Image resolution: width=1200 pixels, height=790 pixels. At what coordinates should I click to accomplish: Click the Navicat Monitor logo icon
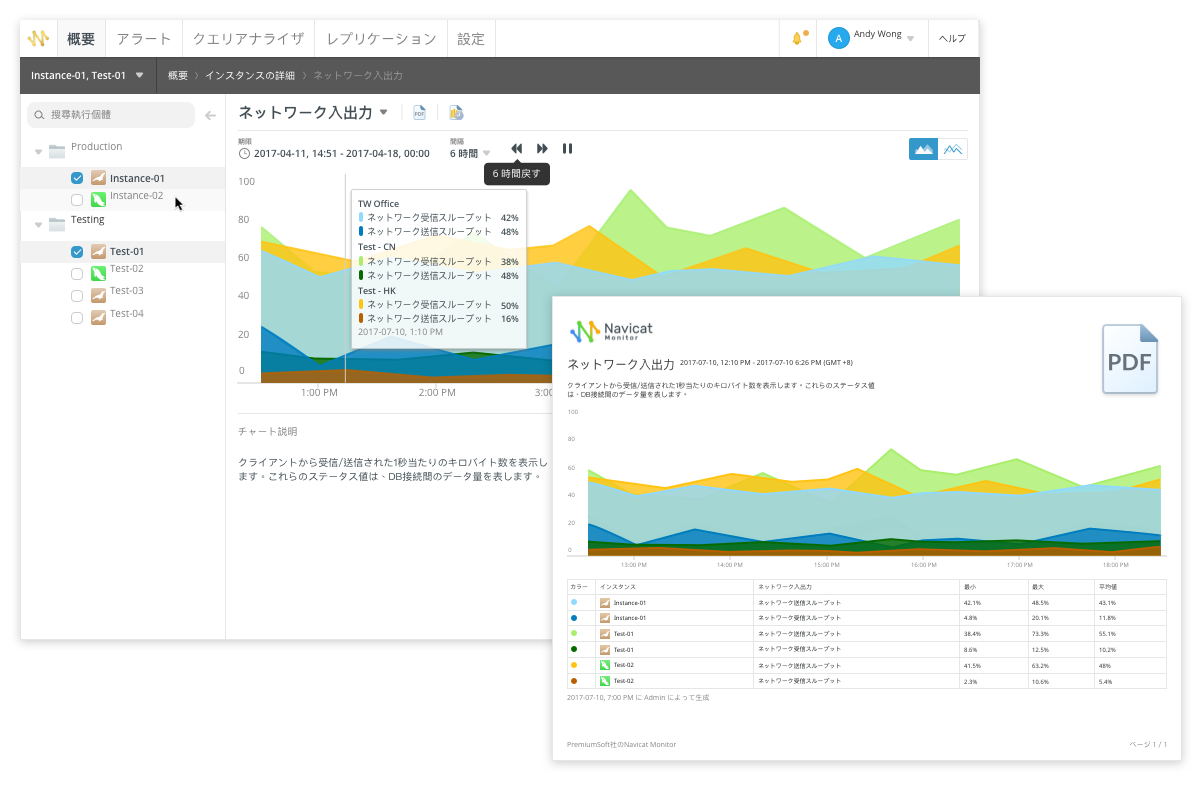(x=38, y=39)
